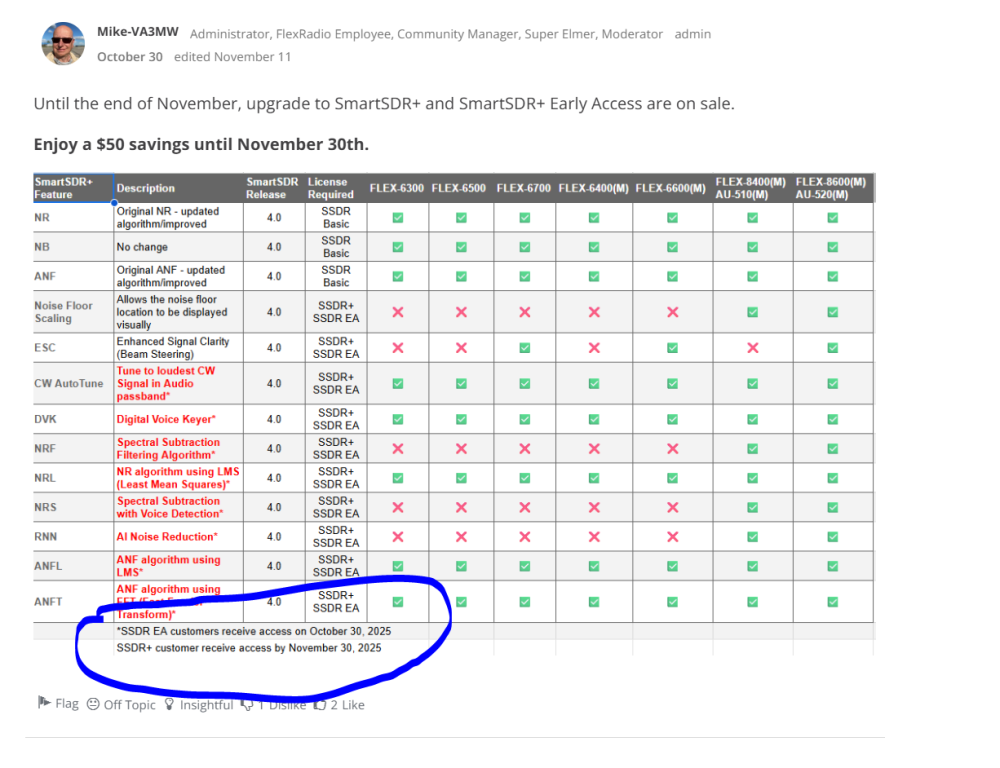
Task: Click the ANFT row FLEX-6500 check mark
Action: 461,602
